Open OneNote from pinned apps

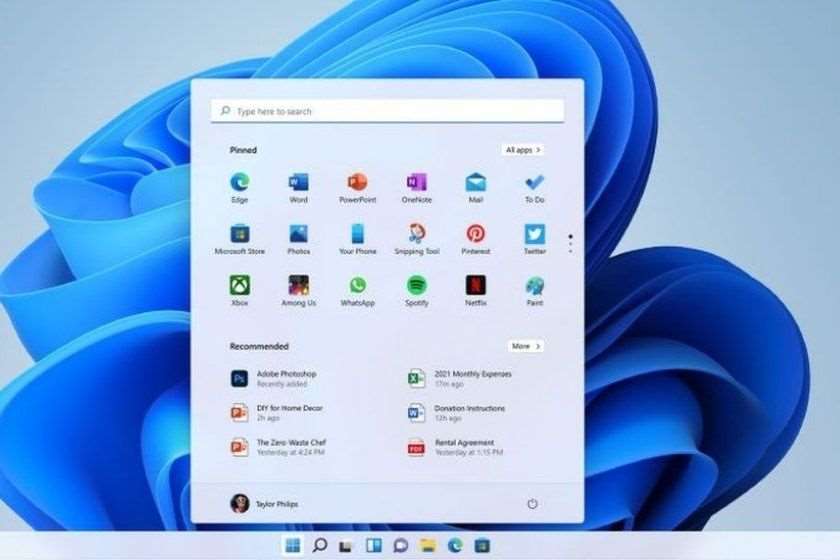point(416,188)
